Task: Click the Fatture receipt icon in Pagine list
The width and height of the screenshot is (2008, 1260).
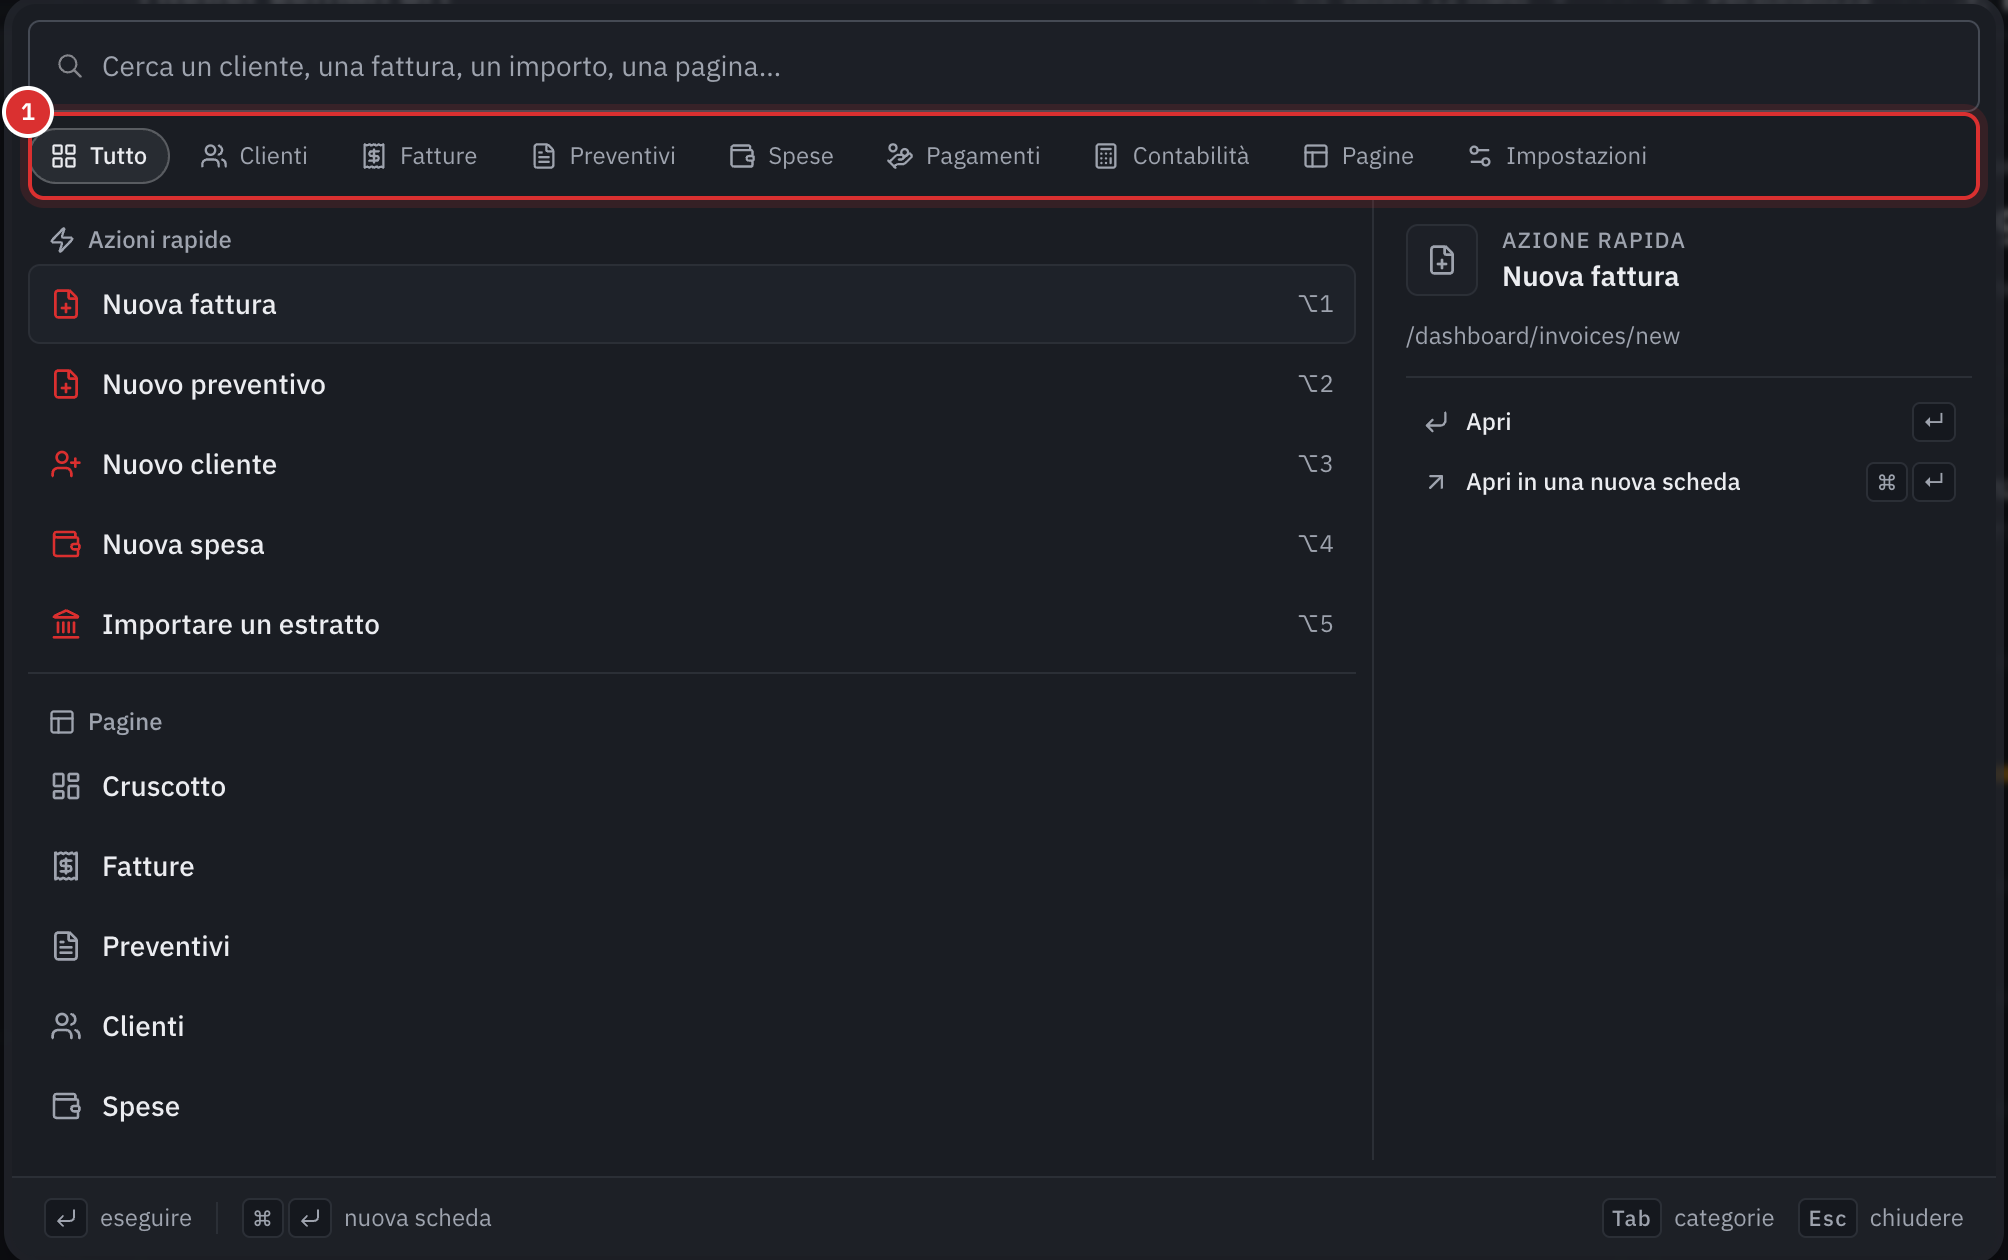Action: tap(66, 866)
